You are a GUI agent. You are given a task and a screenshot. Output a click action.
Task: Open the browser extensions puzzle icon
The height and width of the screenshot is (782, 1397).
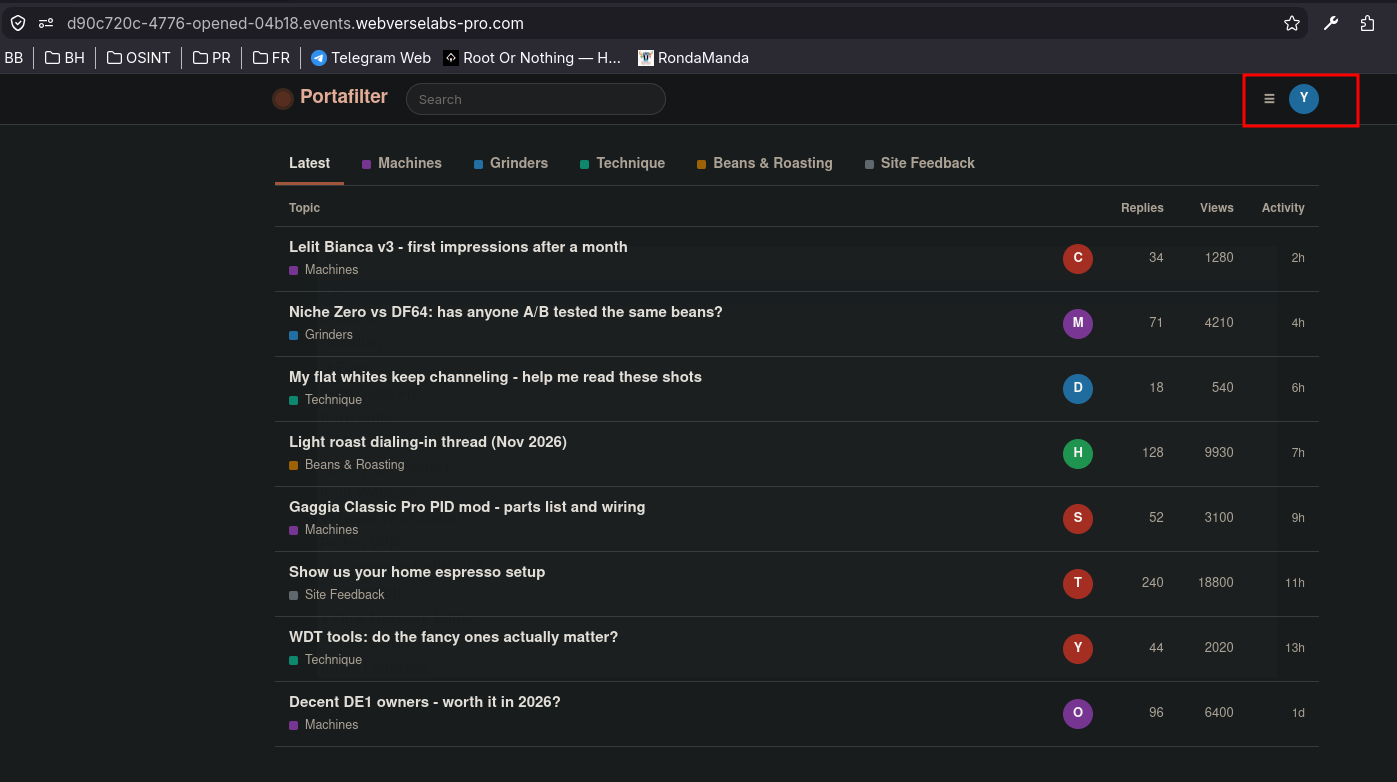coord(1367,23)
